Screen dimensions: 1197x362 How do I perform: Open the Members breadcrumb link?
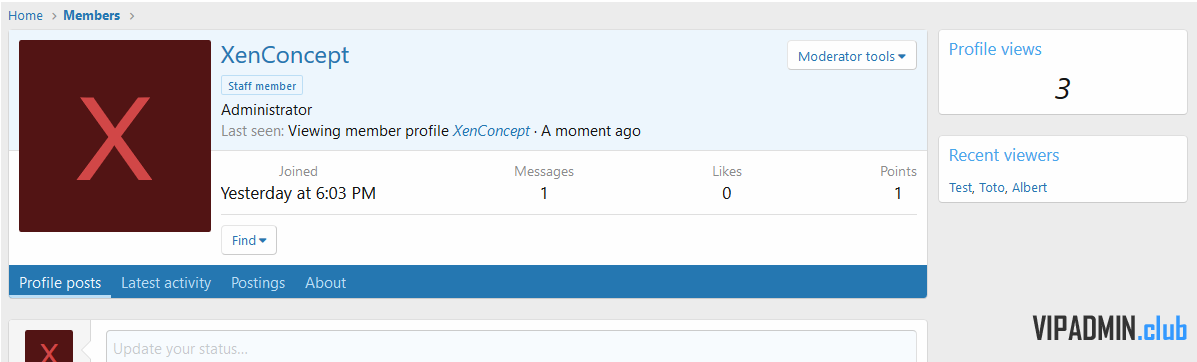92,15
